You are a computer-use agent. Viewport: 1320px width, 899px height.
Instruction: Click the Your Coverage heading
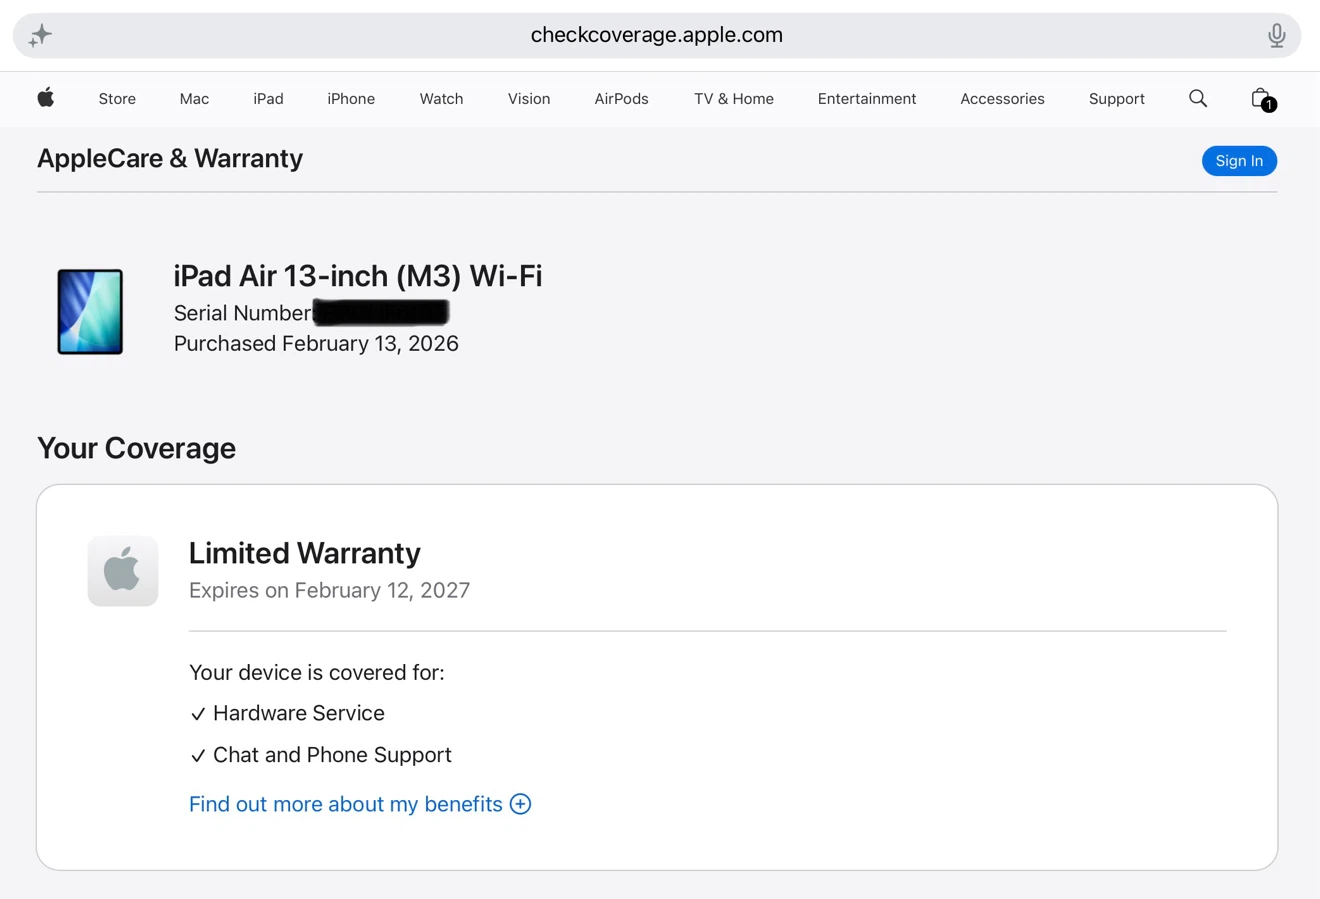pos(136,448)
